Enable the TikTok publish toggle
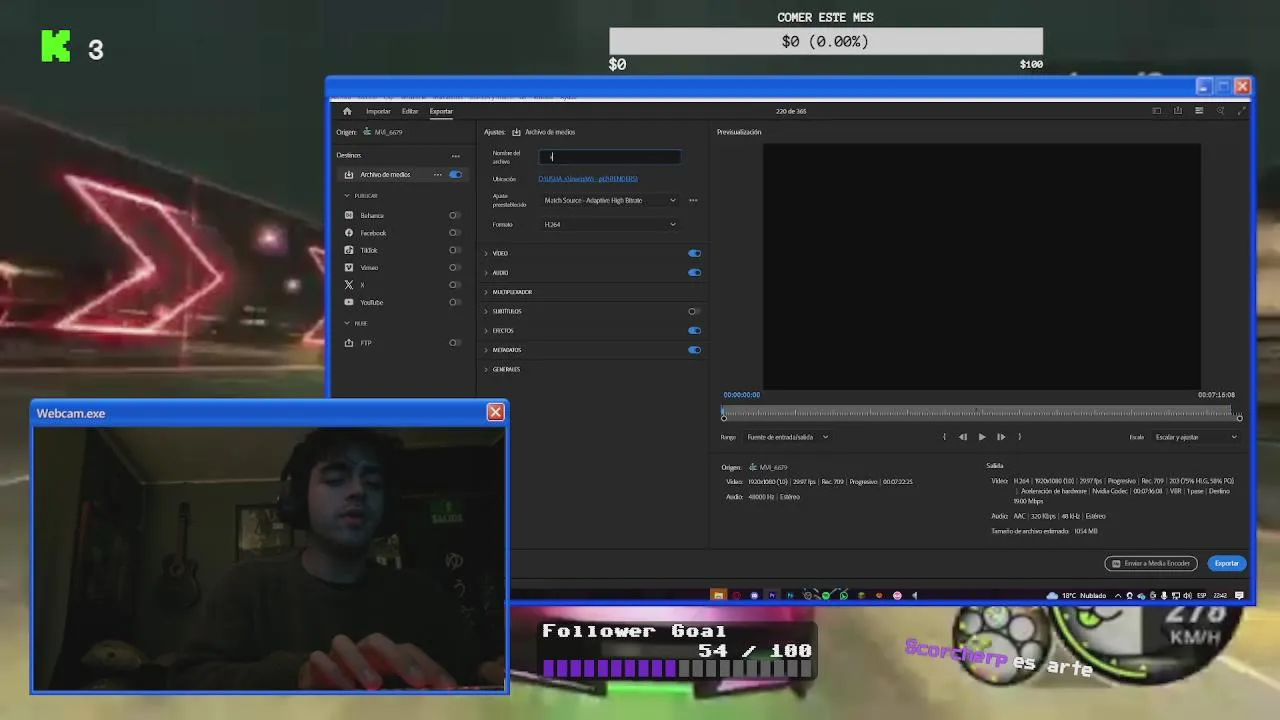 [454, 250]
